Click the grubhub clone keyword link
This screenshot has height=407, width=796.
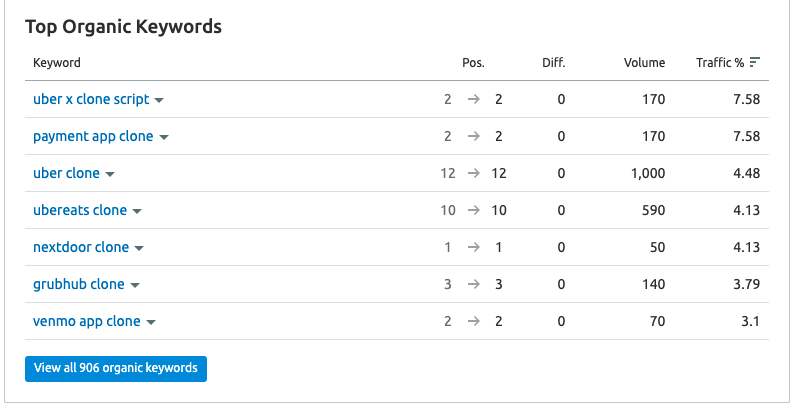pos(79,284)
